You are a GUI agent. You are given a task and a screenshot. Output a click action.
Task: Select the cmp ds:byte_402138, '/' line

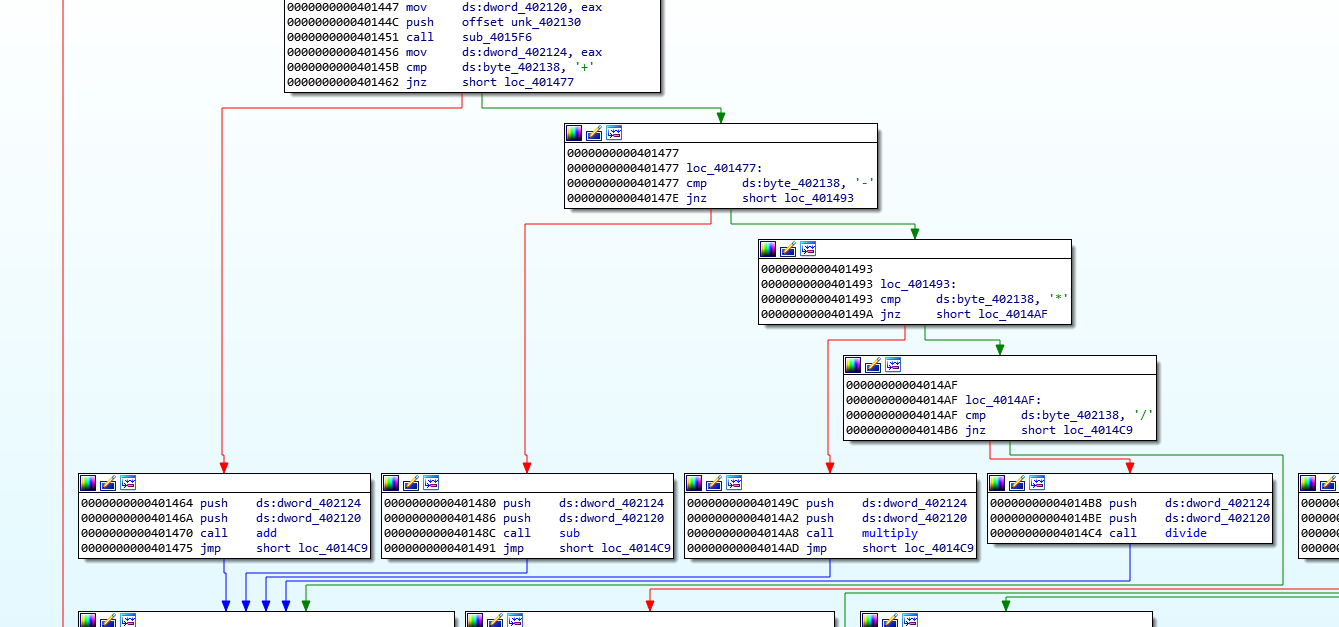(999, 415)
